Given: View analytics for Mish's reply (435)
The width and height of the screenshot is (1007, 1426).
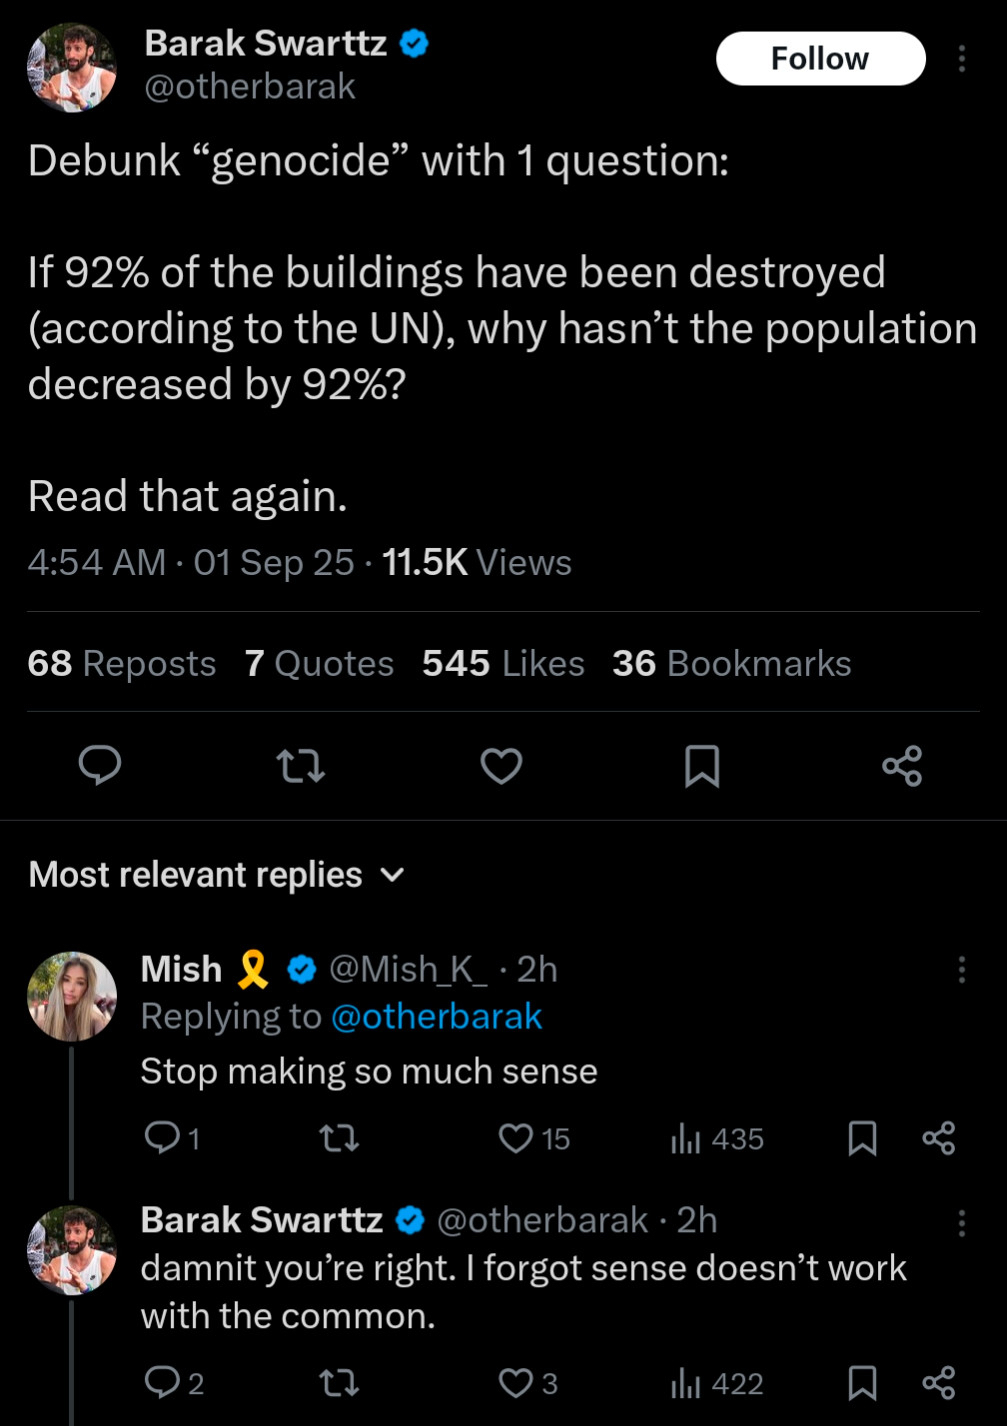Looking at the screenshot, I should [717, 1138].
